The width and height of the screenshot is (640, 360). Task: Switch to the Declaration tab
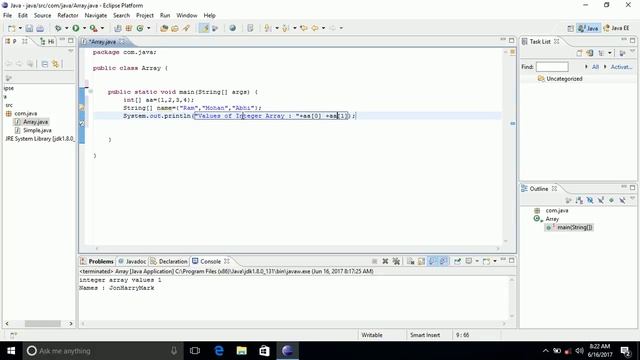click(x=169, y=261)
